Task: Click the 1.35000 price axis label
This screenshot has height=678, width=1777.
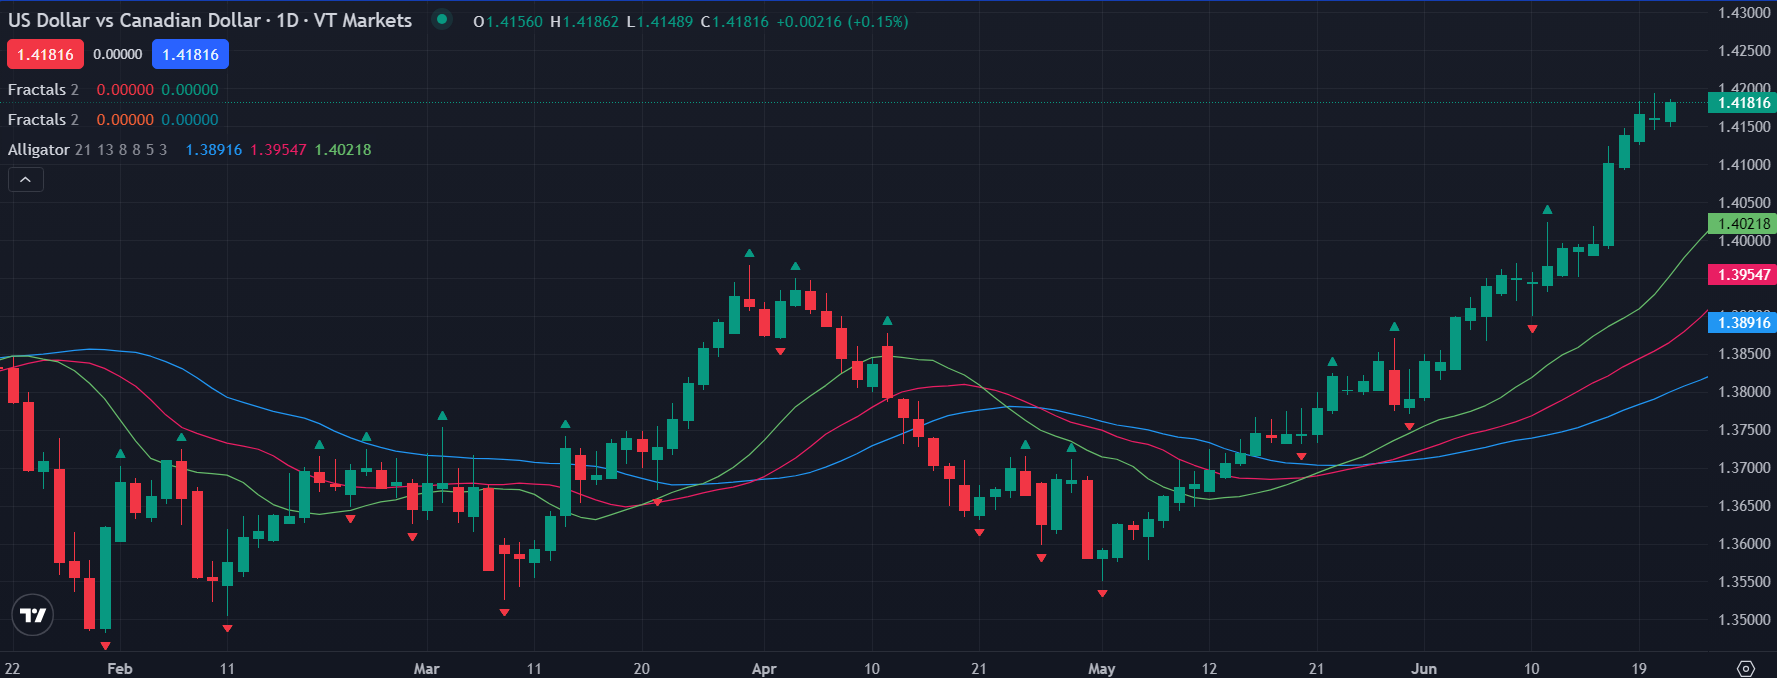Action: pos(1744,620)
